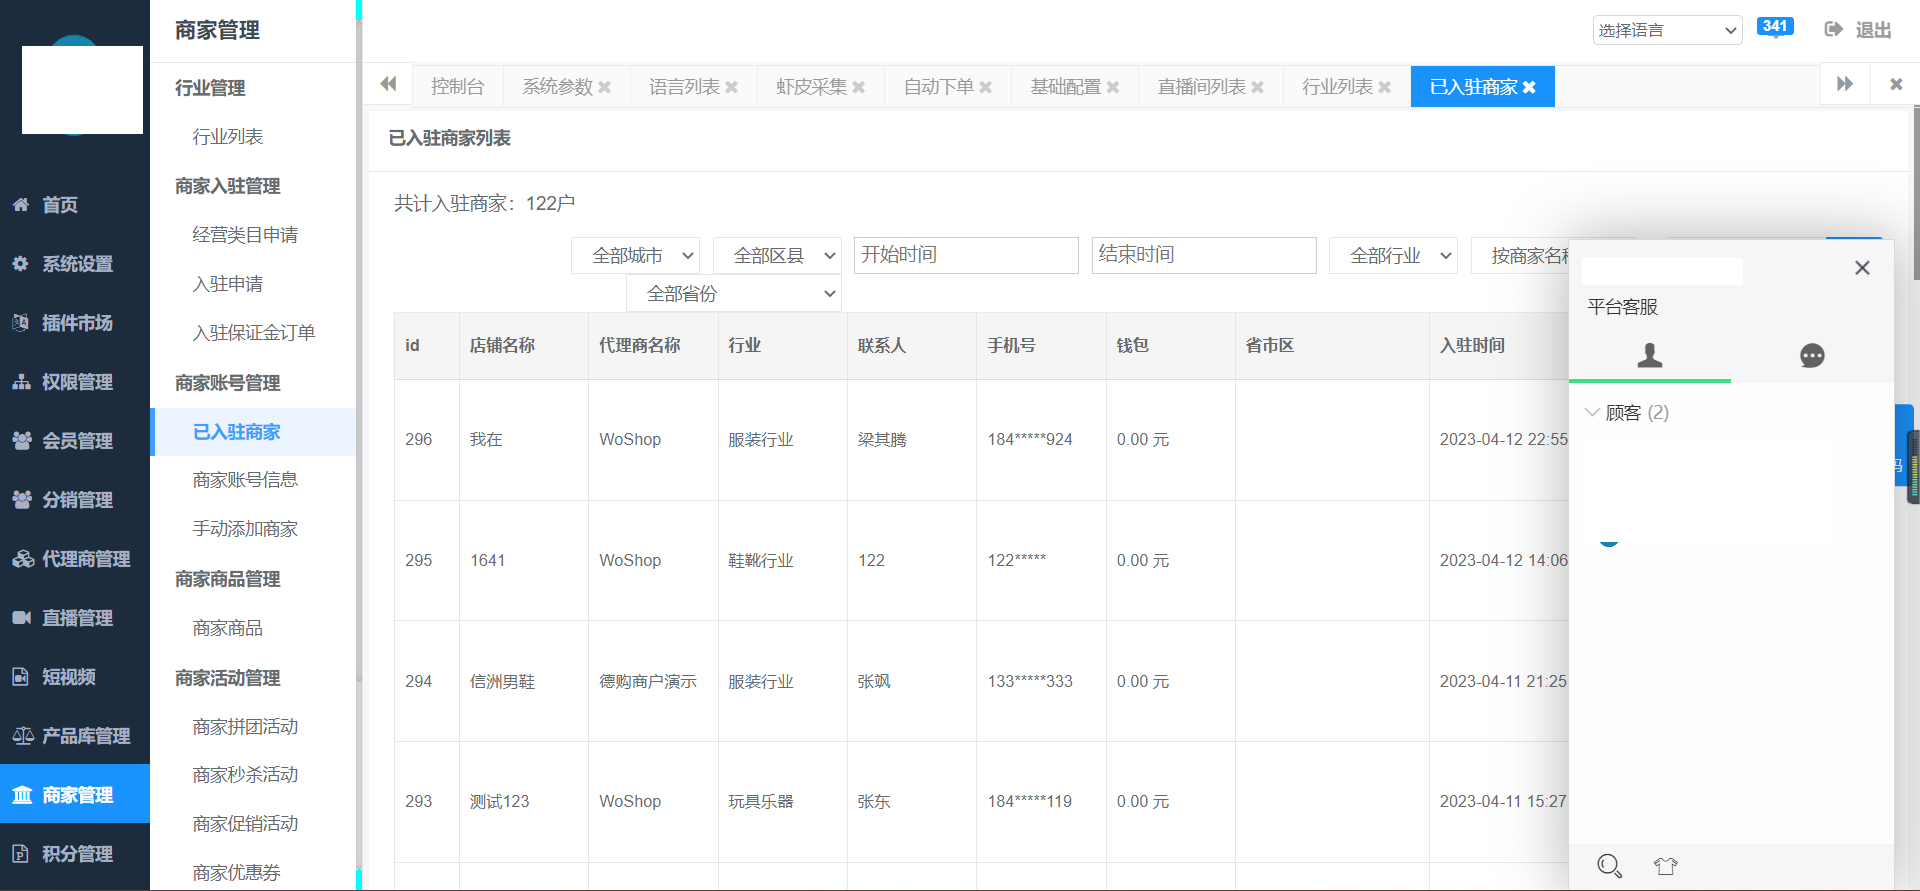
Task: Click store name 信洲男鞋 in row 294
Action: [x=502, y=682]
